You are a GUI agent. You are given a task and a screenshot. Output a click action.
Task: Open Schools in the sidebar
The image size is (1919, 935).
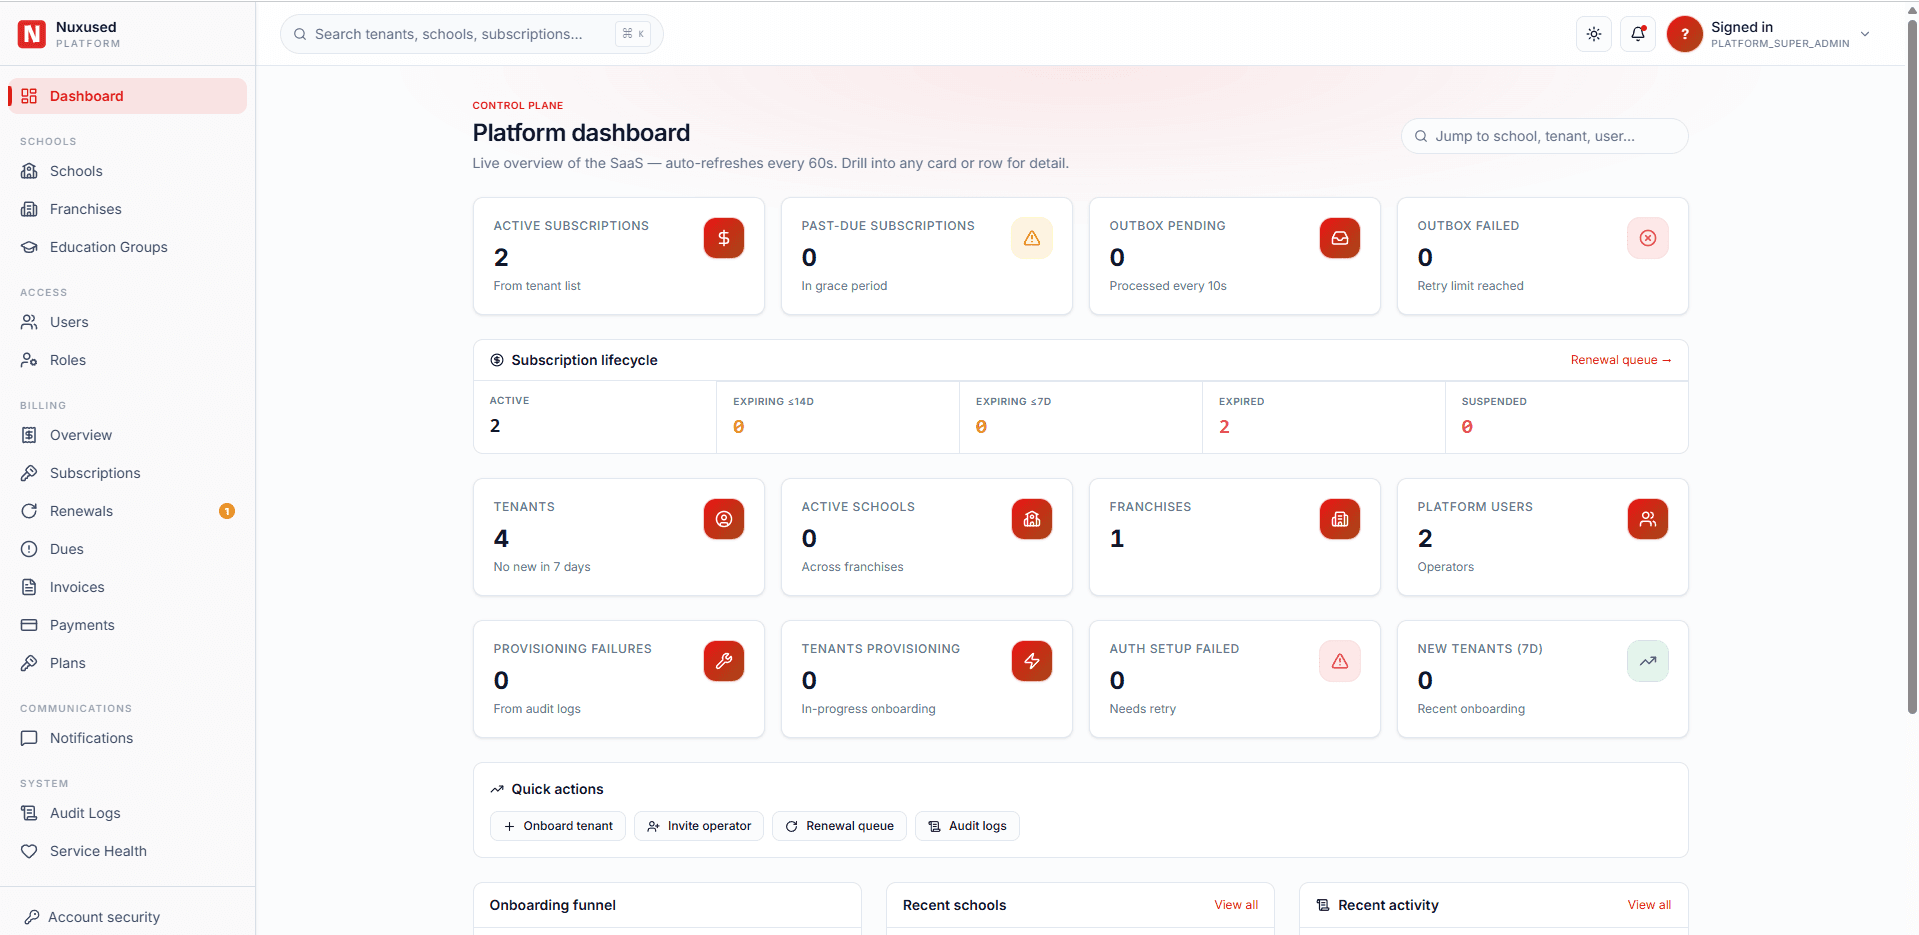(127, 171)
